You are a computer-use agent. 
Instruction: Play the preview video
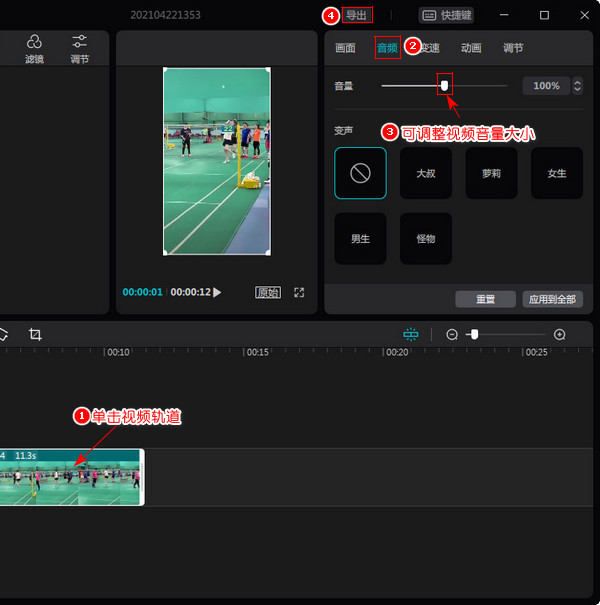[x=217, y=292]
